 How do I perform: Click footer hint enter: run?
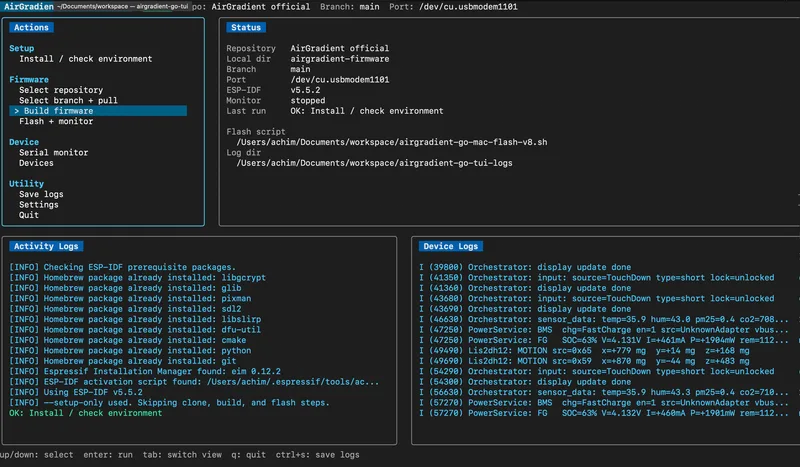click(108, 455)
